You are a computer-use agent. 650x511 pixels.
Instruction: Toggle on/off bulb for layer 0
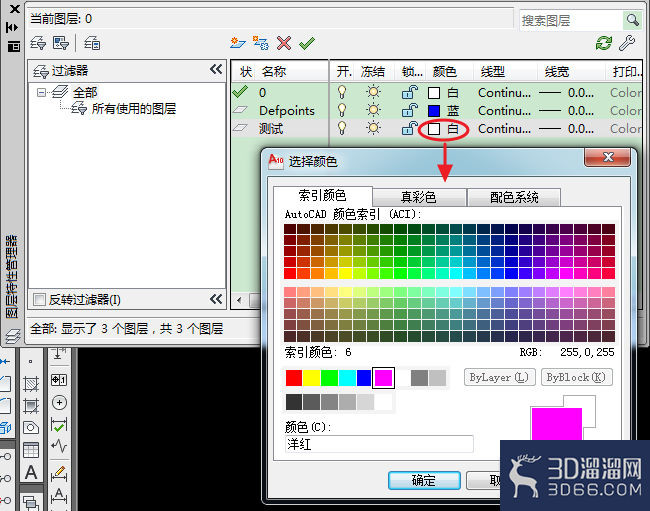[342, 92]
